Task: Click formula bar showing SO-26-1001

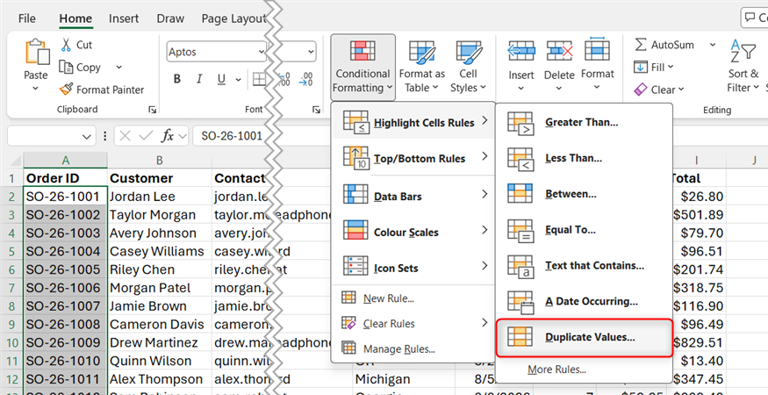Action: [232, 136]
